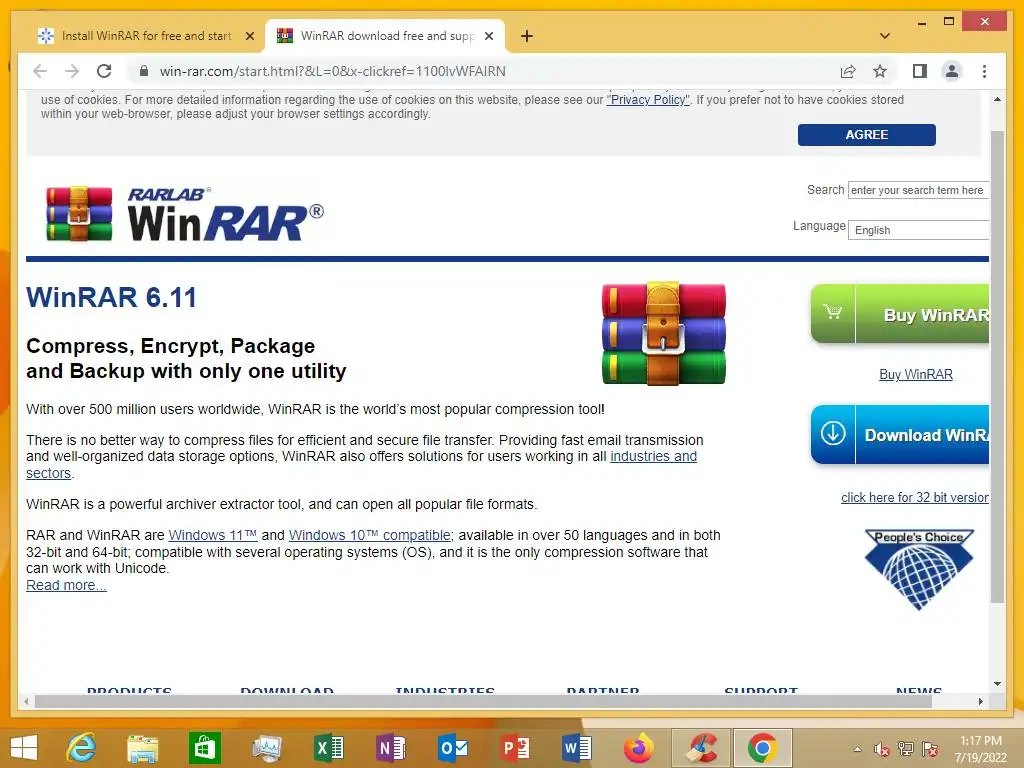Open the Language dropdown set to English
Screen dimensions: 1024x768
918,230
